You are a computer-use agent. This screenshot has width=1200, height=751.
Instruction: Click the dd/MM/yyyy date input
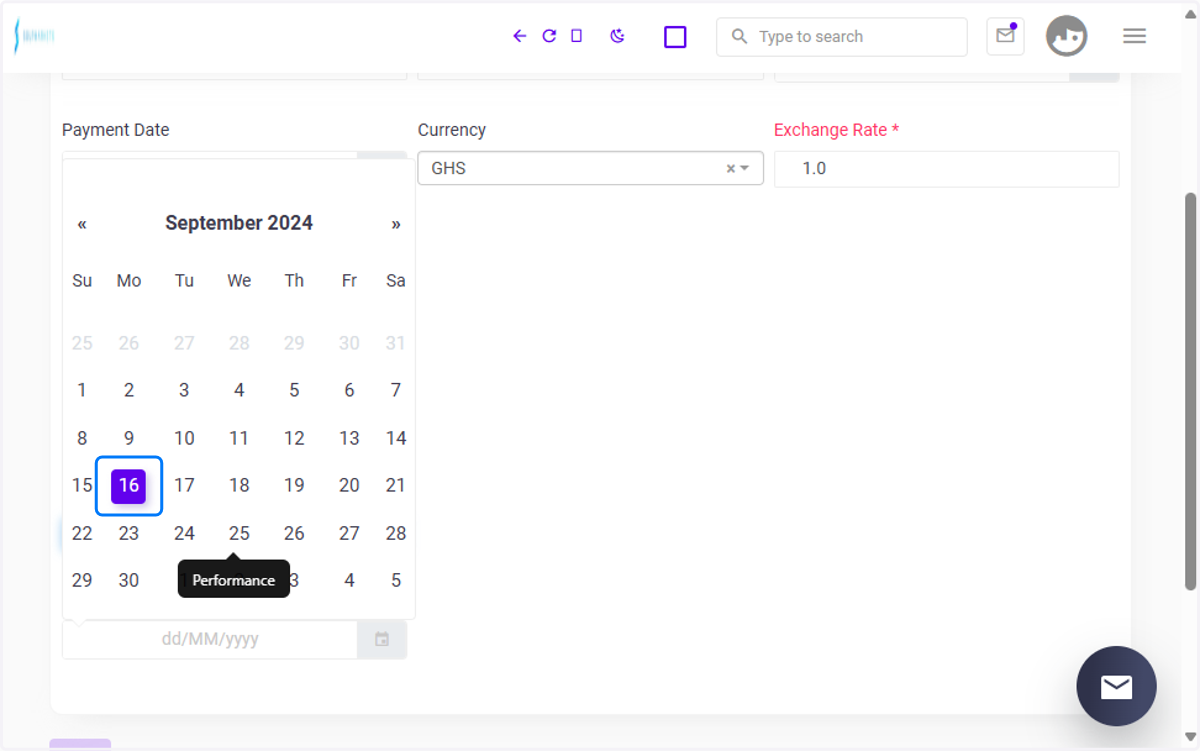(210, 639)
